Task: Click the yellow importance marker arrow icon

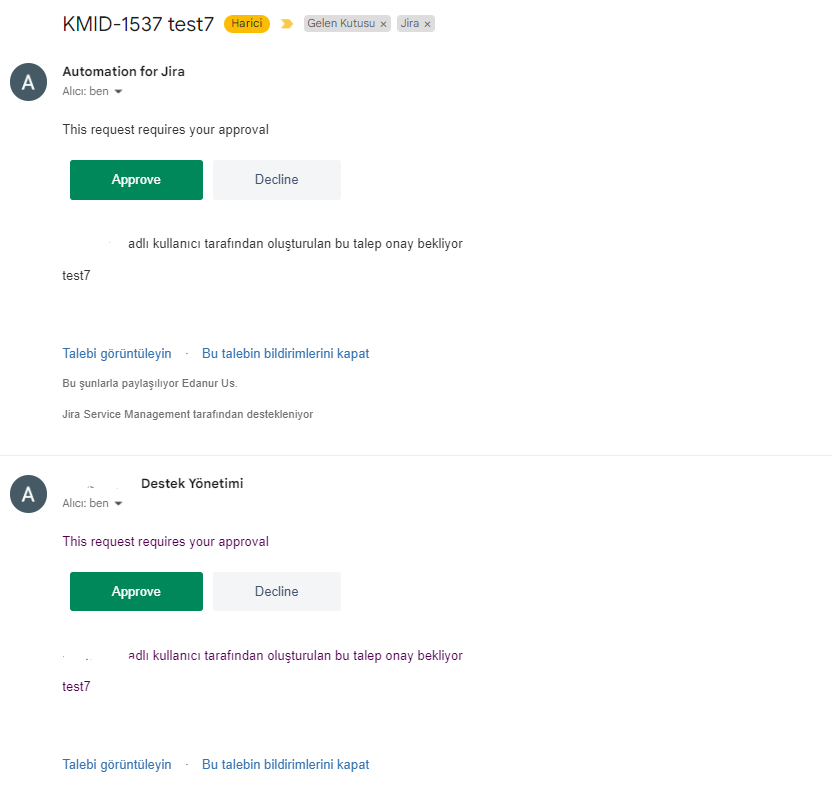Action: click(287, 24)
